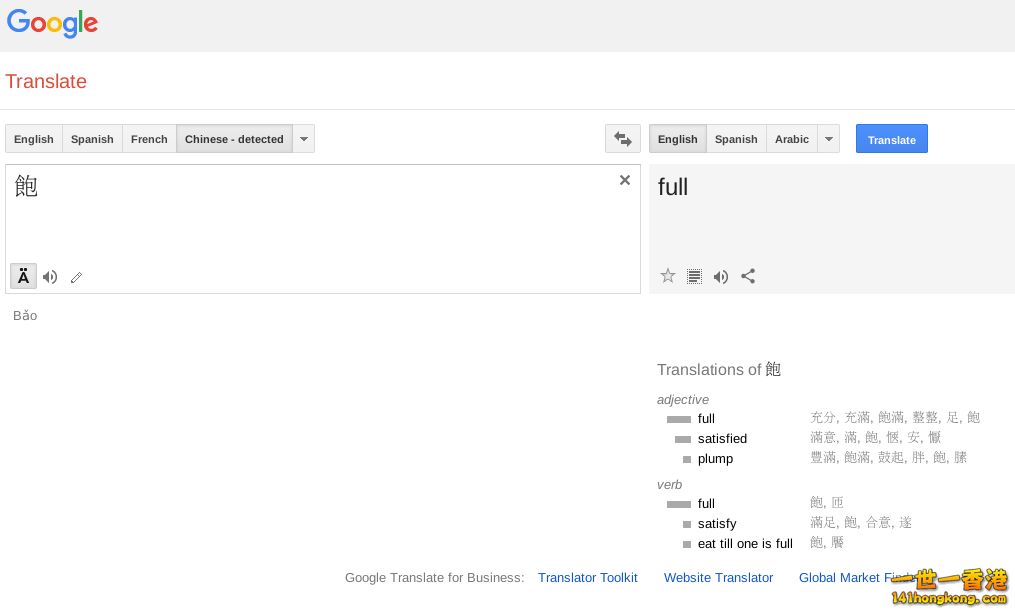Open source language dropdown arrow
1015x612 pixels.
[304, 139]
